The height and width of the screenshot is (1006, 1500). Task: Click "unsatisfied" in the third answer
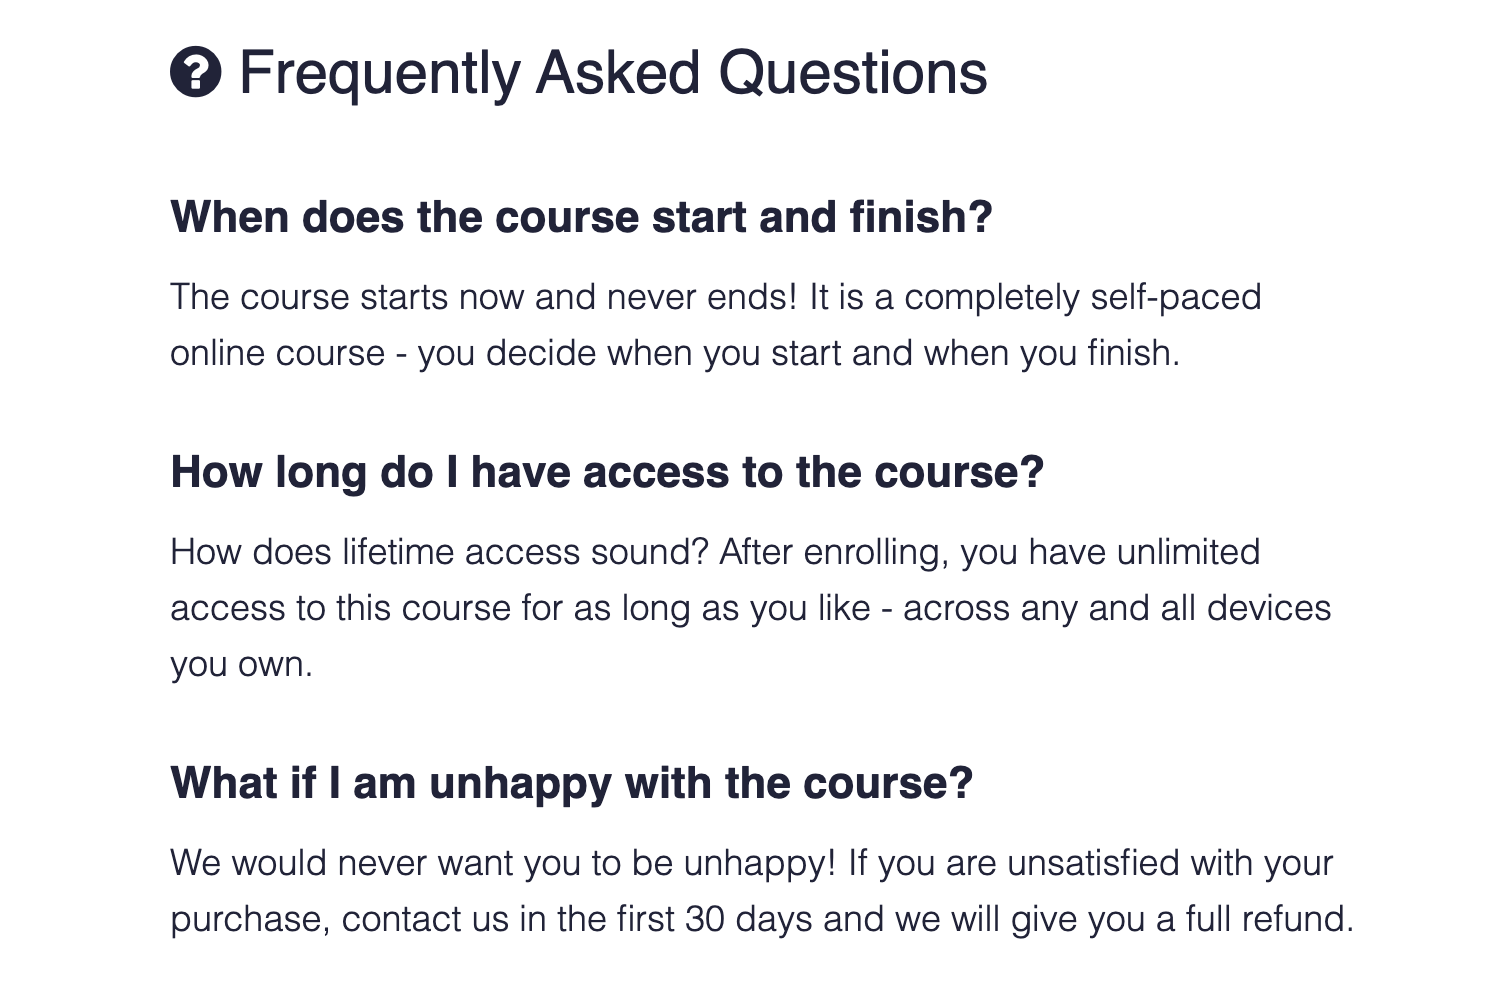point(1093,863)
